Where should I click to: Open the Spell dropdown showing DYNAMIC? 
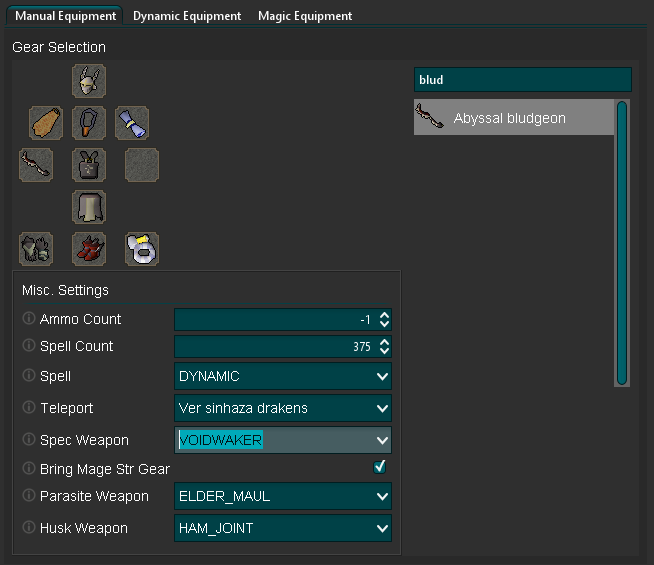tap(283, 376)
